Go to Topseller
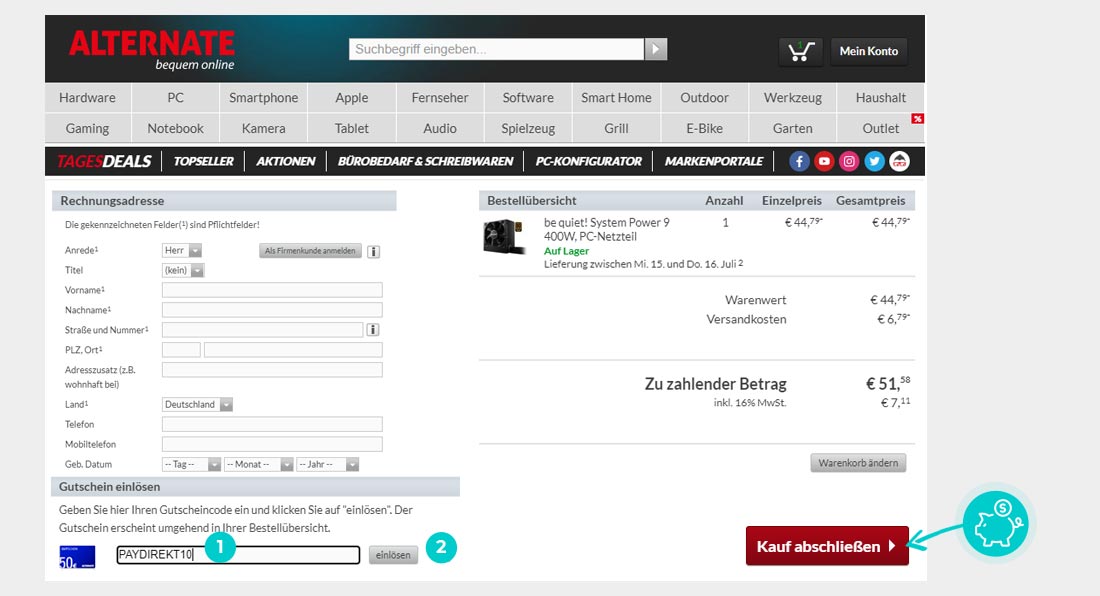 point(203,161)
